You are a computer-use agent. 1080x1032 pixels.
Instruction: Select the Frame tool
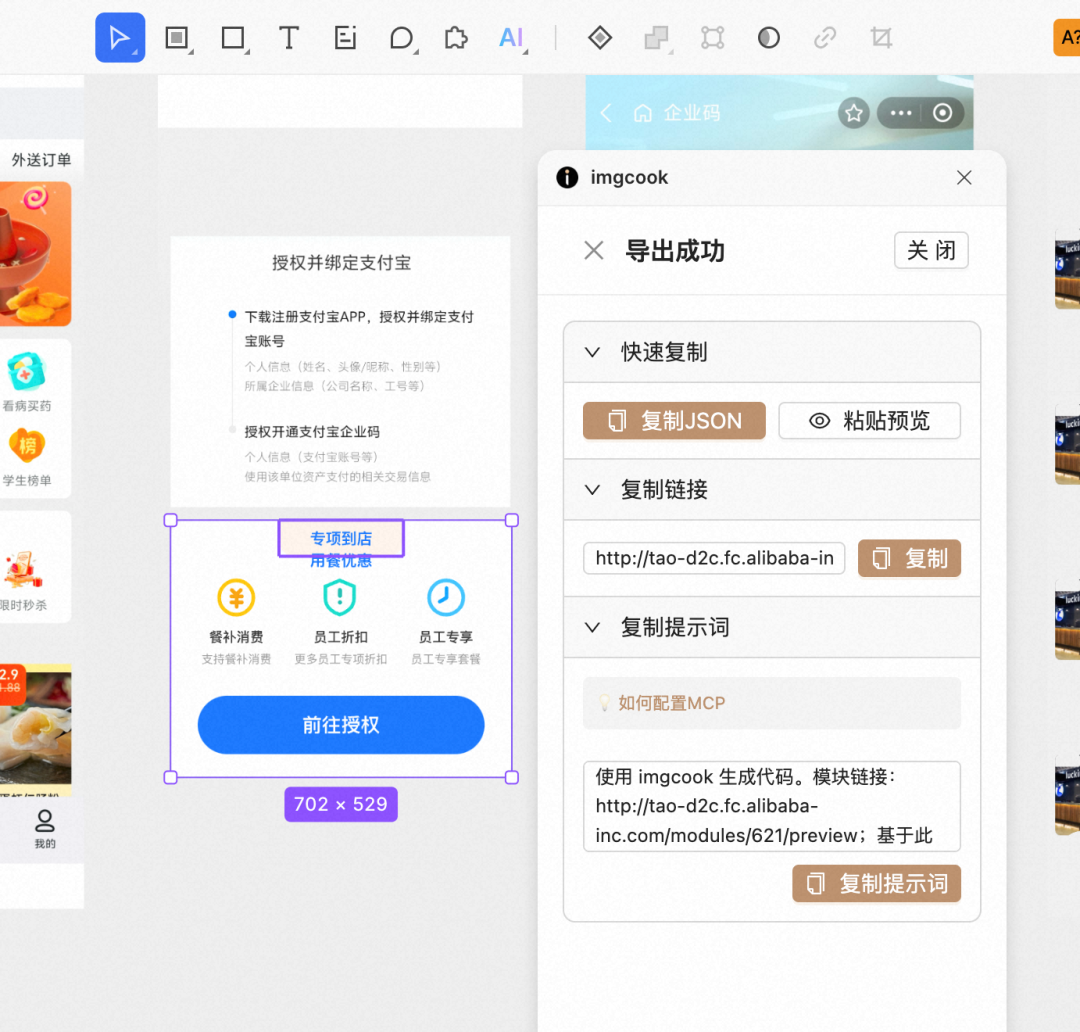point(178,38)
